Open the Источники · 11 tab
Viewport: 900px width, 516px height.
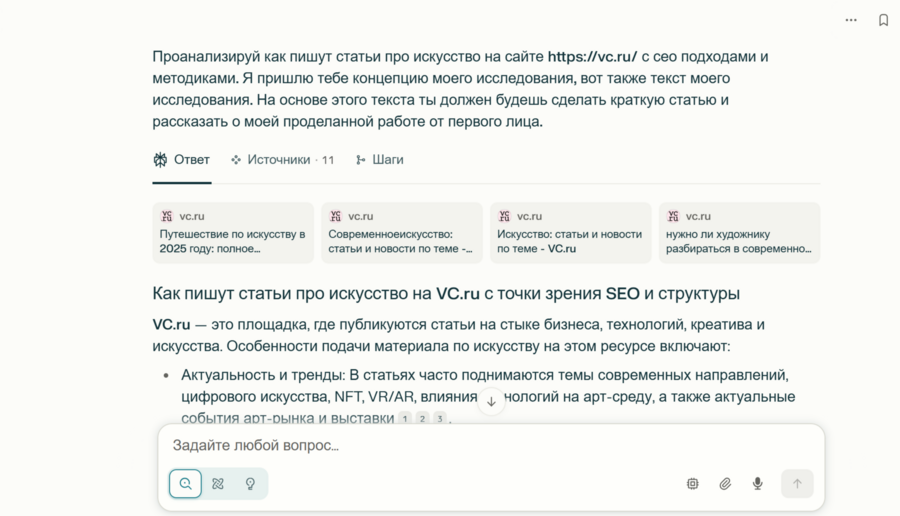click(283, 160)
